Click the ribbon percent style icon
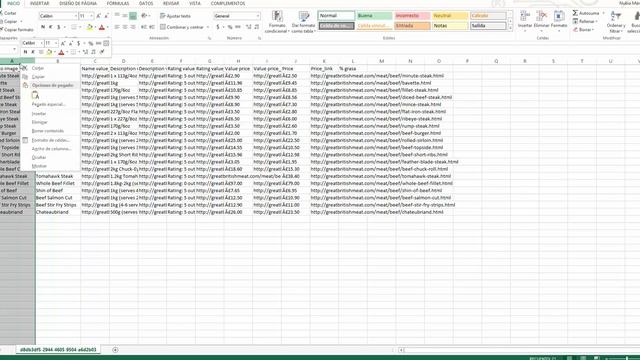The width and height of the screenshot is (640, 360). [x=230, y=27]
